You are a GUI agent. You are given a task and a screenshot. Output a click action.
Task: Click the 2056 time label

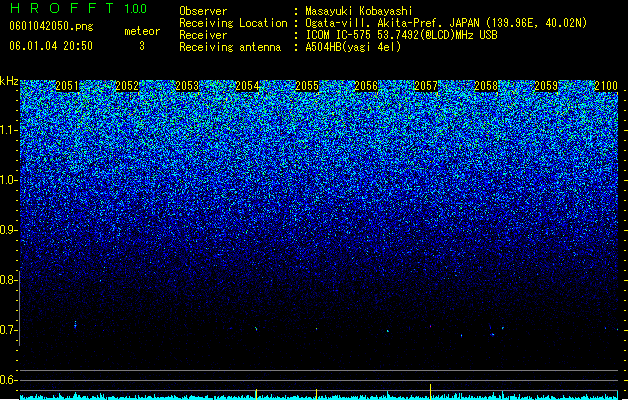tap(366, 86)
